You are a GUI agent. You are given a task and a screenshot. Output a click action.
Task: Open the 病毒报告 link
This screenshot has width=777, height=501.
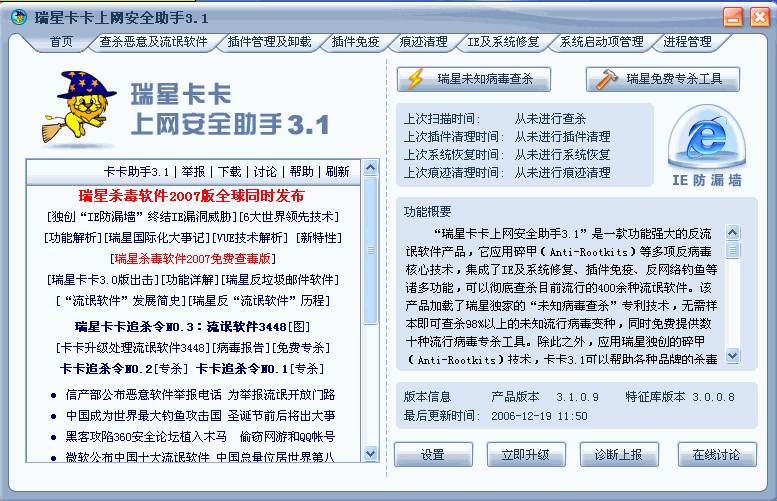pyautogui.click(x=241, y=348)
